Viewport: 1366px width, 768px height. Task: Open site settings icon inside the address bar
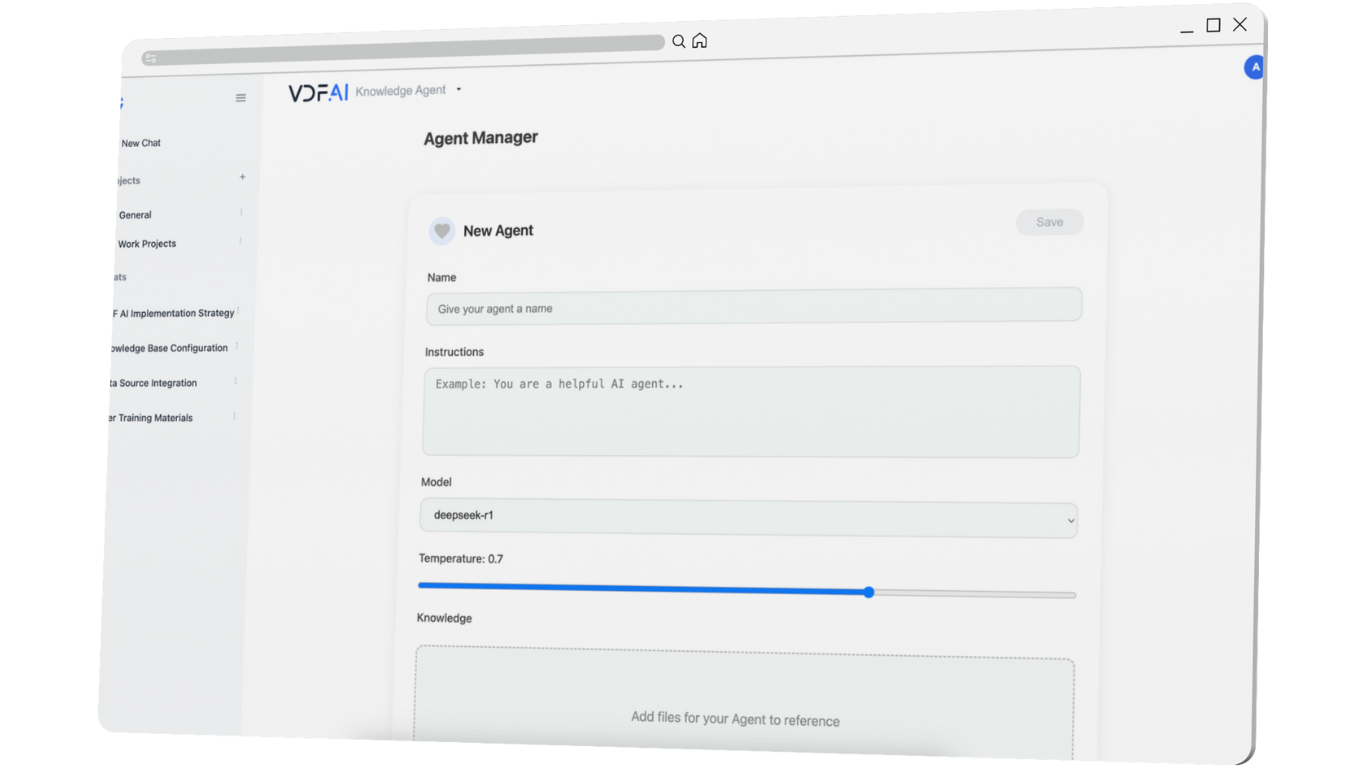(x=151, y=58)
